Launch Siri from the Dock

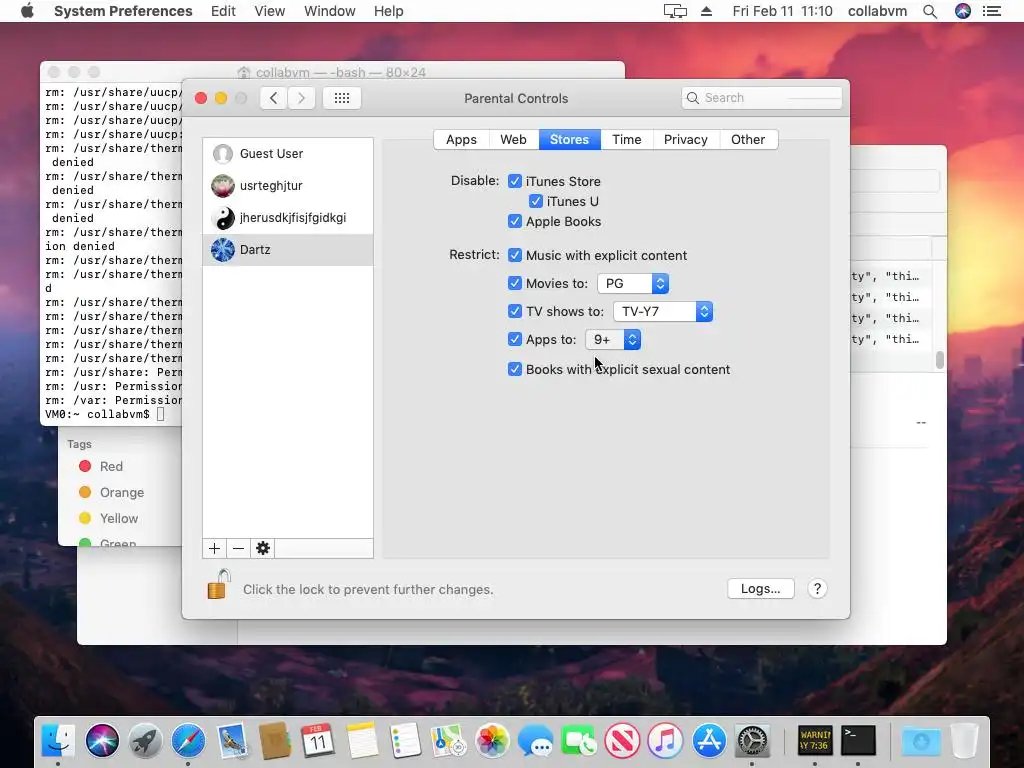coord(102,741)
